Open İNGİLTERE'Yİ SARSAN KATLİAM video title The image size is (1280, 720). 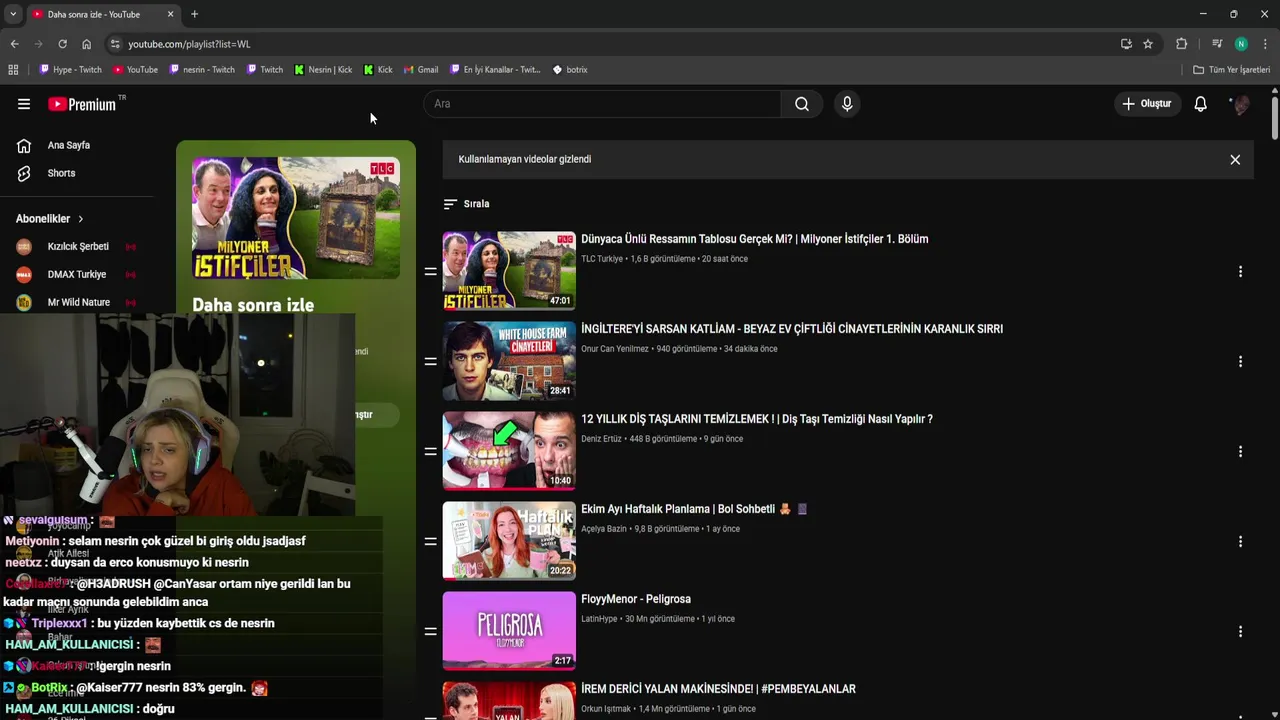pos(792,329)
